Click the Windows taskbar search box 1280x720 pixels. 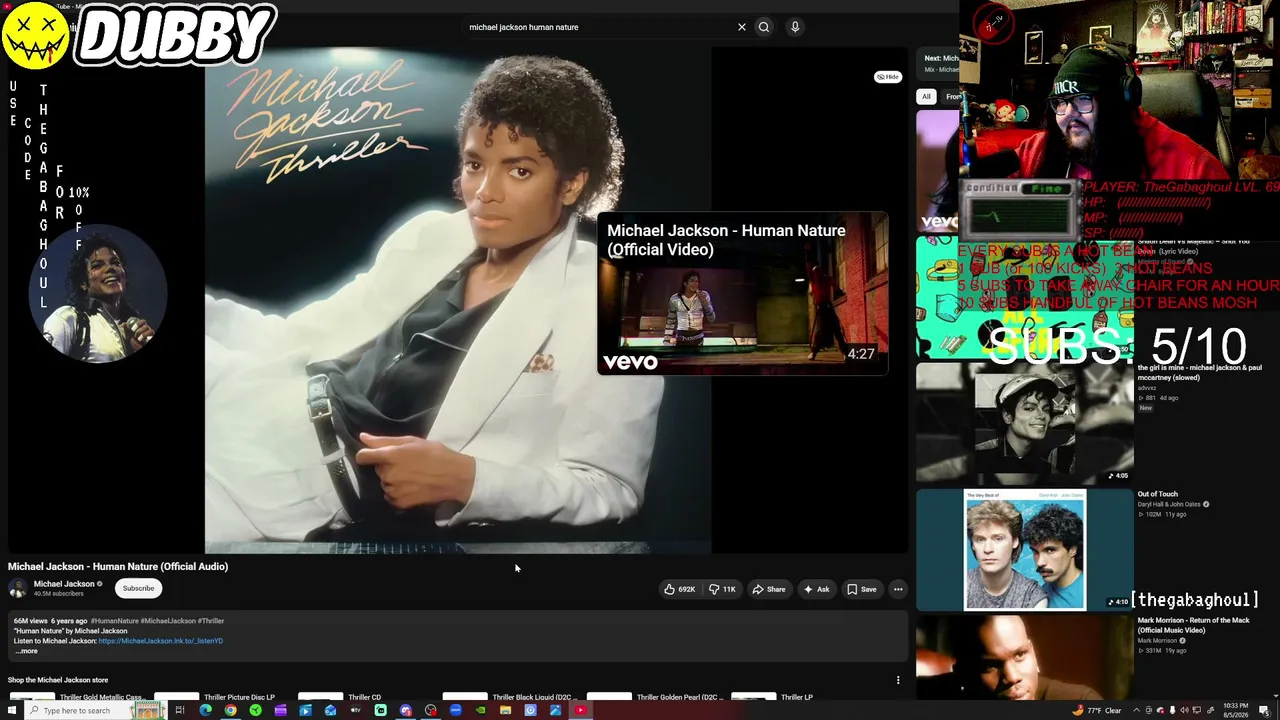(95, 710)
